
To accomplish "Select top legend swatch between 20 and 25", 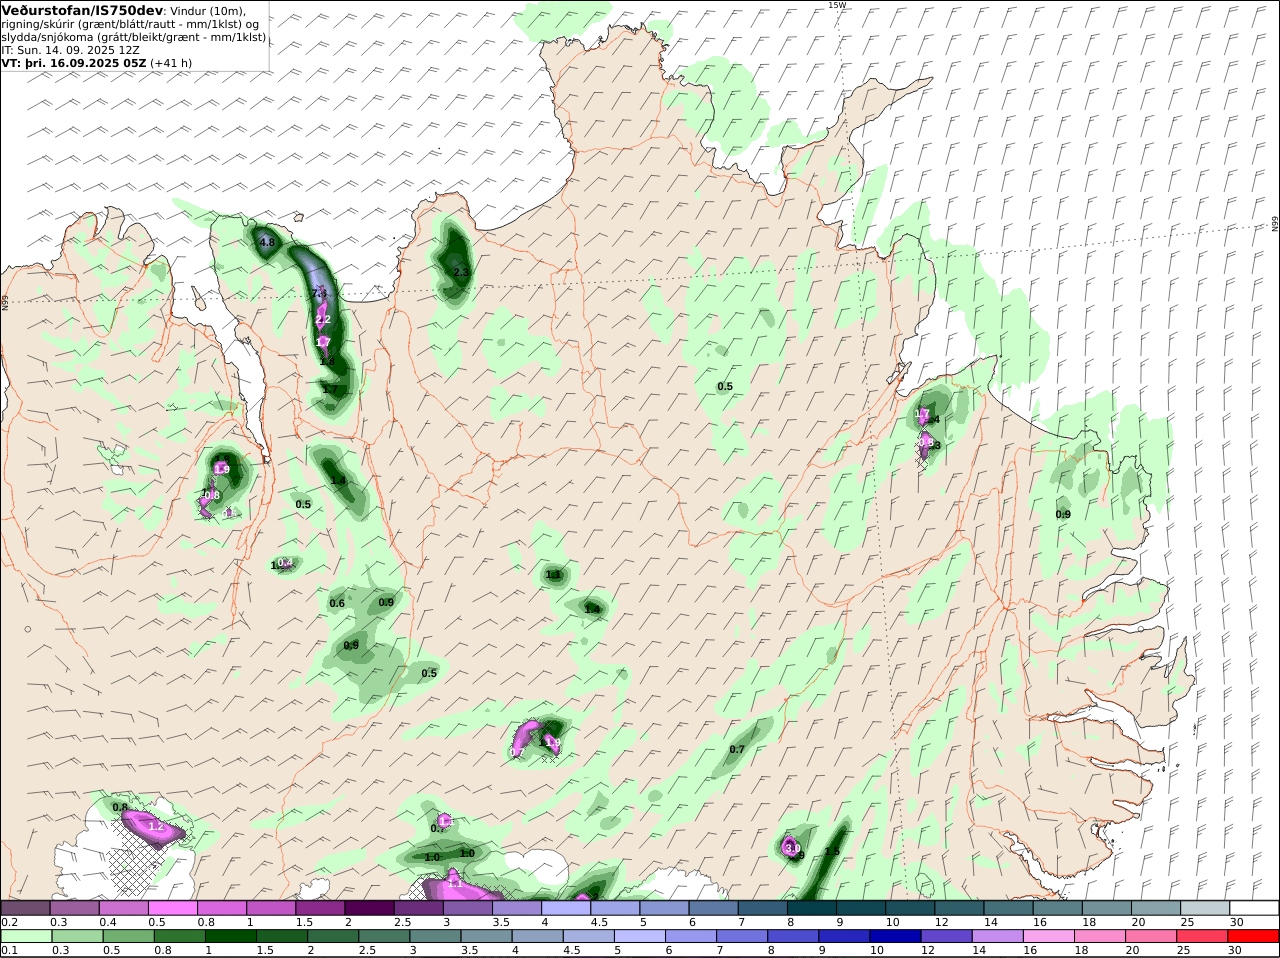I will pyautogui.click(x=1157, y=908).
